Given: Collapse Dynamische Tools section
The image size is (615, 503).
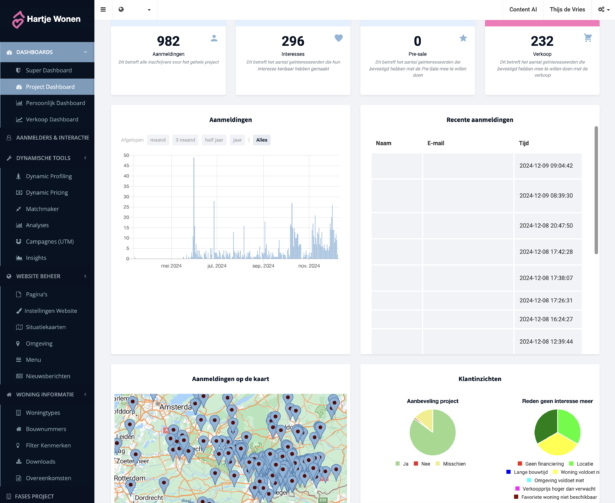Looking at the screenshot, I should [47, 158].
